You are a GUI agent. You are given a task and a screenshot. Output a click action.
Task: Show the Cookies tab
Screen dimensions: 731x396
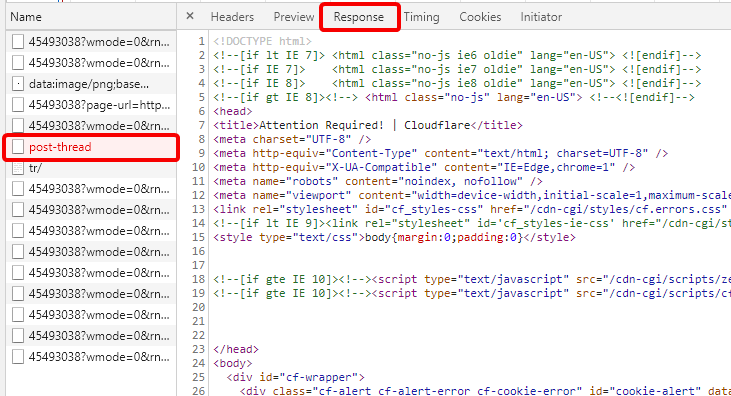click(x=480, y=17)
